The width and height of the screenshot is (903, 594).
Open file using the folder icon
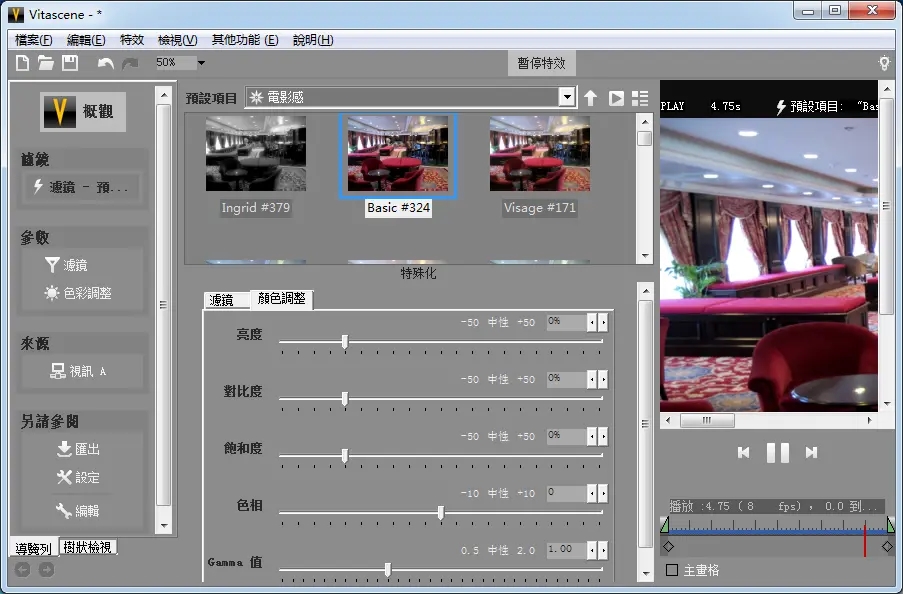[x=46, y=63]
